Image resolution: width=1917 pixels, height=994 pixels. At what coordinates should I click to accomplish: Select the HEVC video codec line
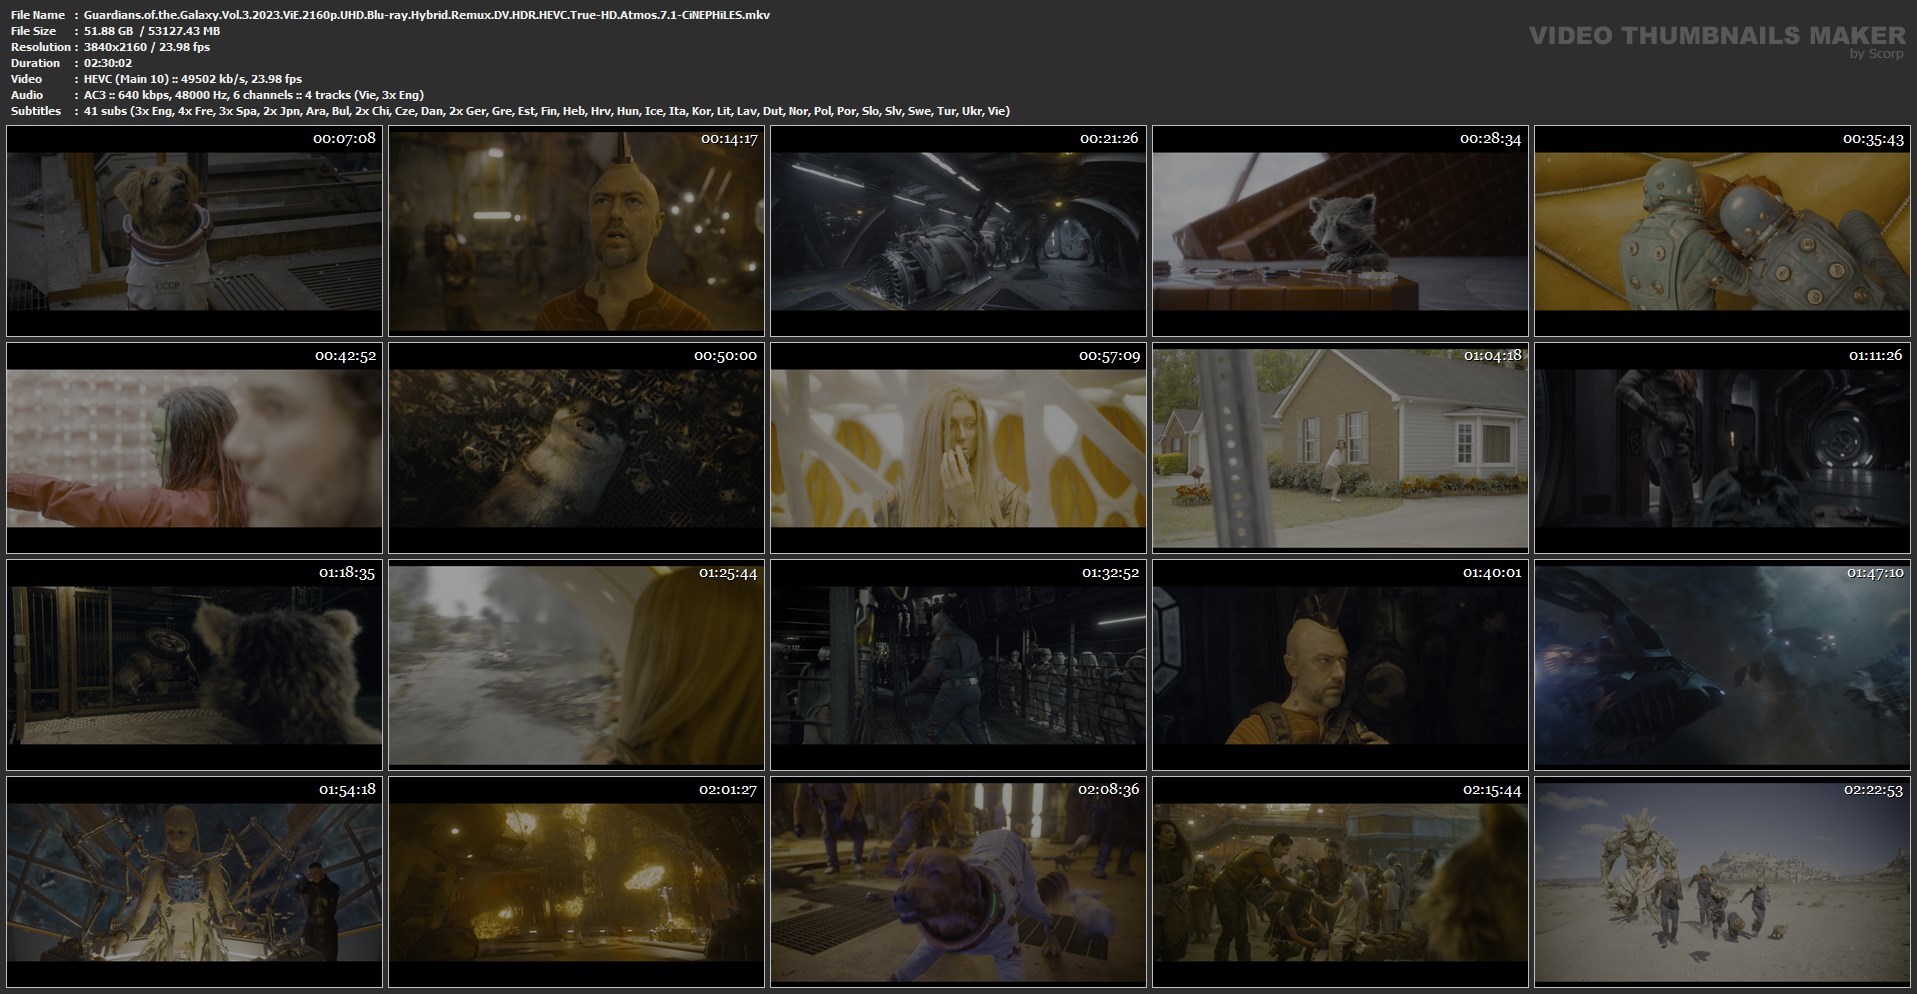pyautogui.click(x=193, y=79)
